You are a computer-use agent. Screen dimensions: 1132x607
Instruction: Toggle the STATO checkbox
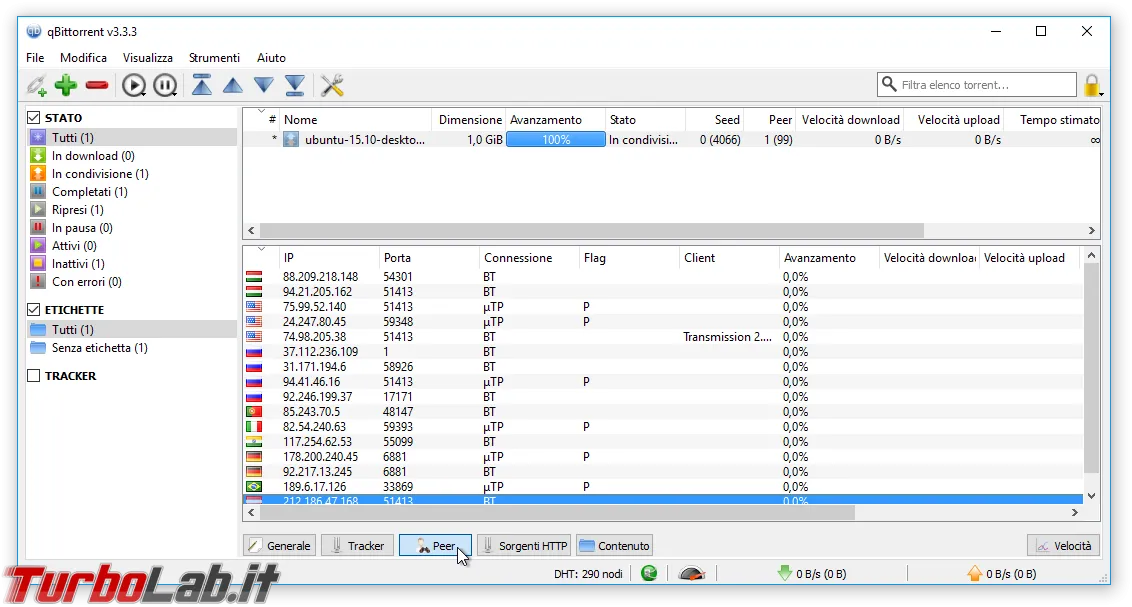coord(33,117)
